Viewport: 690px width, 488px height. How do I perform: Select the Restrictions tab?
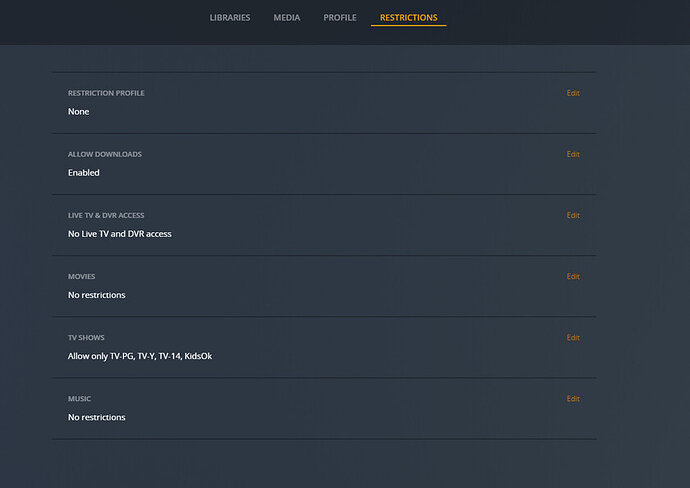[x=408, y=18]
